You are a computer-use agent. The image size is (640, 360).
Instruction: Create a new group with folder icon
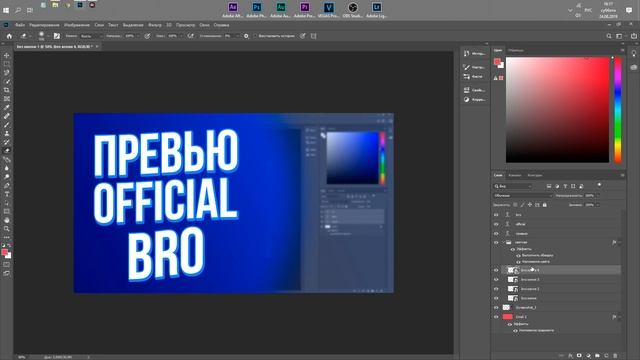tap(597, 356)
